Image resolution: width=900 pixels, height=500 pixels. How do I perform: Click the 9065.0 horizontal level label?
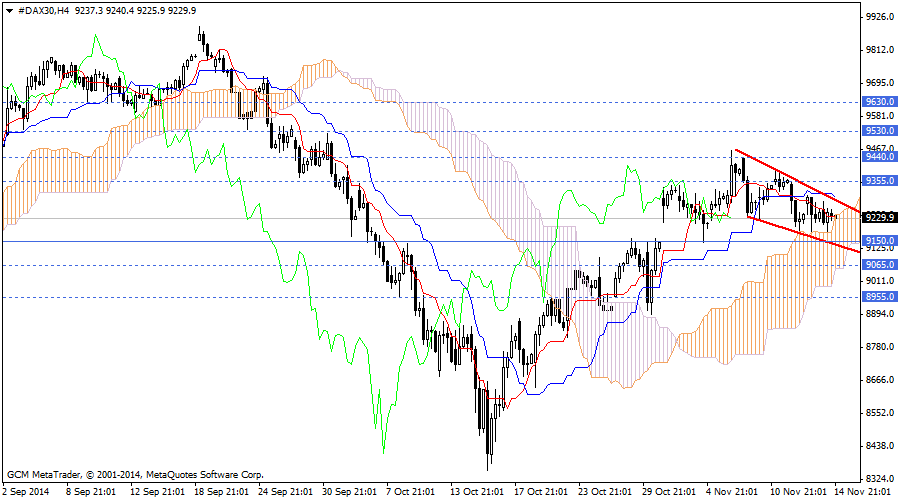880,265
